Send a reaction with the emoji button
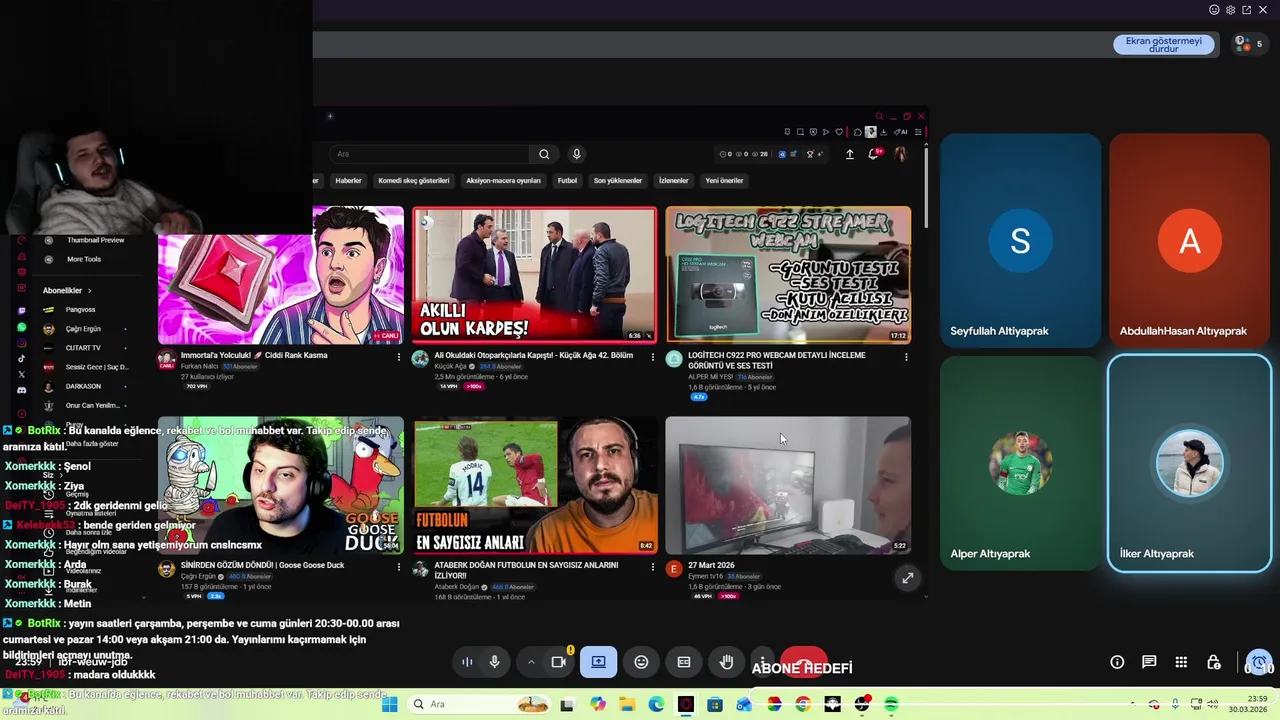The height and width of the screenshot is (720, 1280). pos(641,662)
